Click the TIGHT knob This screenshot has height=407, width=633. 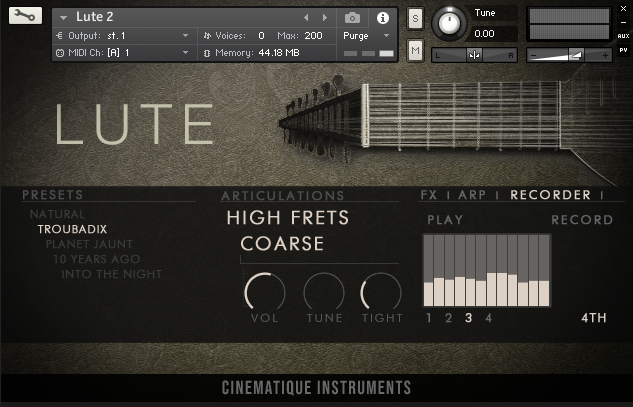pyautogui.click(x=381, y=292)
